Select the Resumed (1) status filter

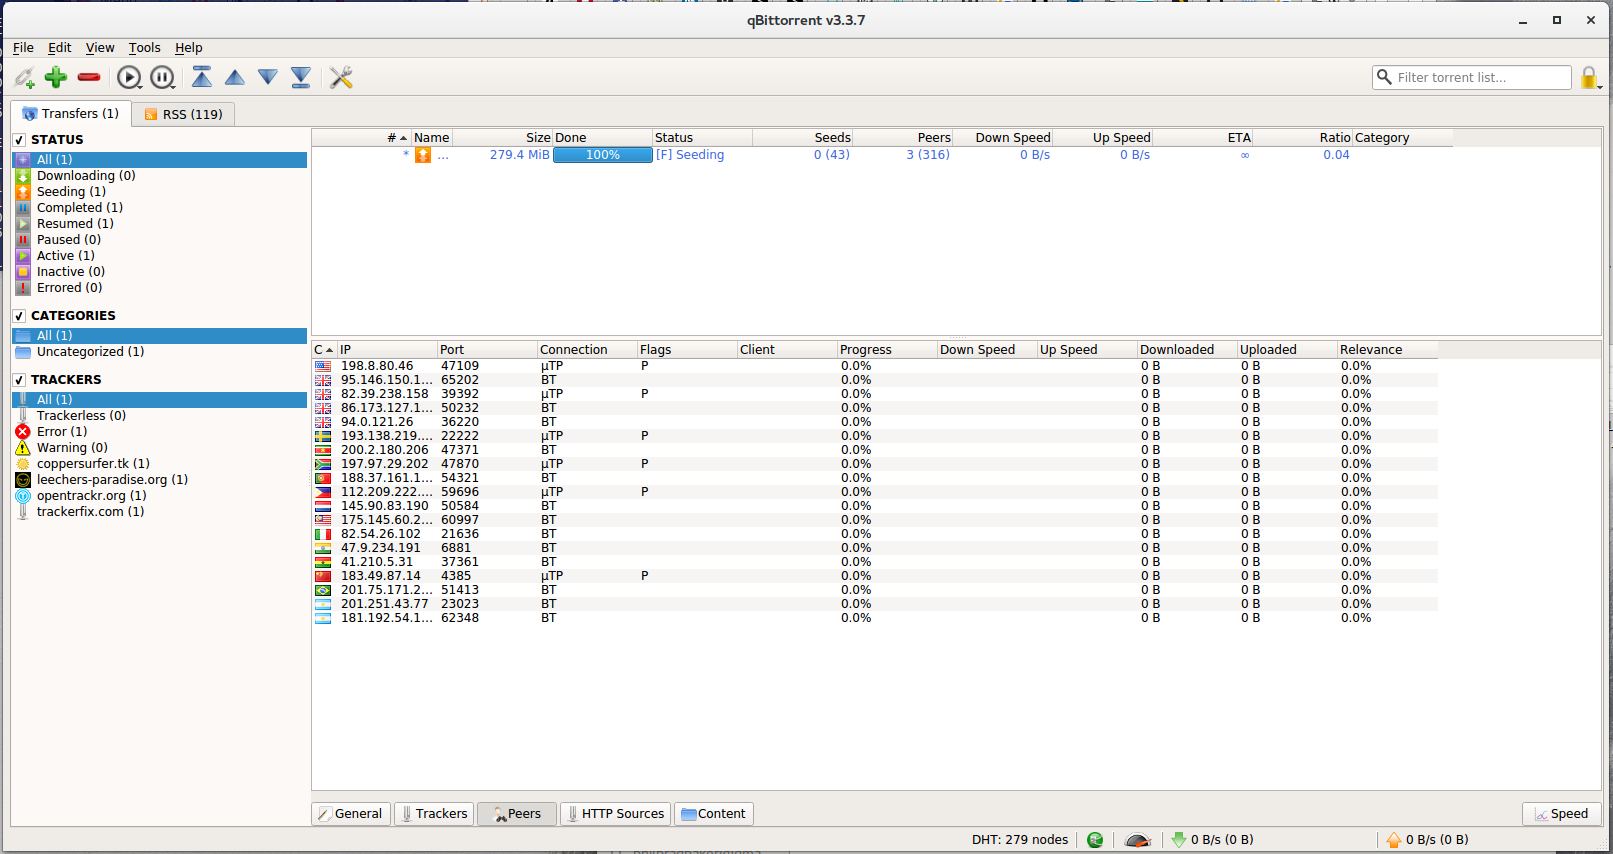pyautogui.click(x=160, y=224)
